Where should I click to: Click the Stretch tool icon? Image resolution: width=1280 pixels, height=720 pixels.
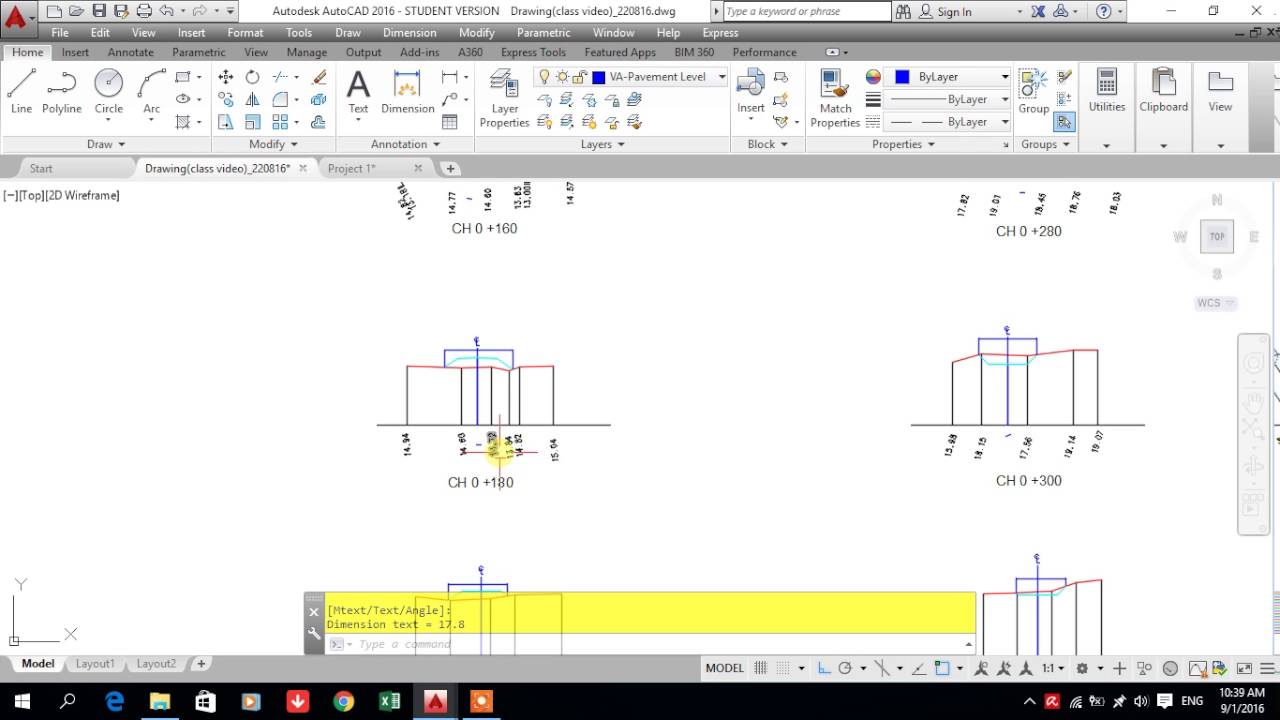click(x=226, y=122)
